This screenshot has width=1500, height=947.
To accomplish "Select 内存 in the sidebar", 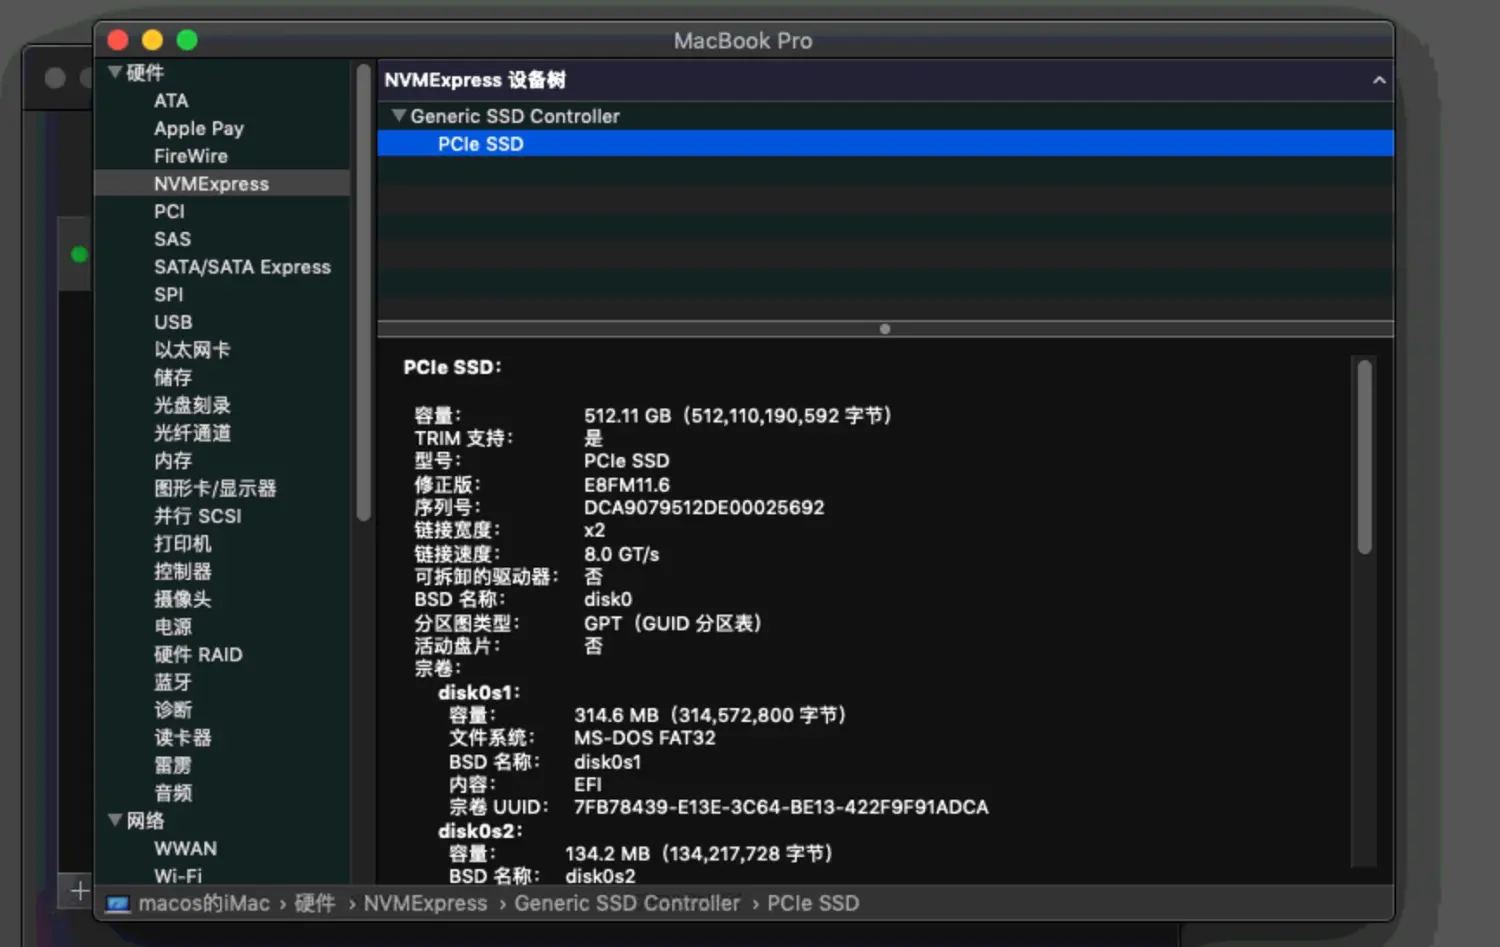I will pyautogui.click(x=173, y=461).
